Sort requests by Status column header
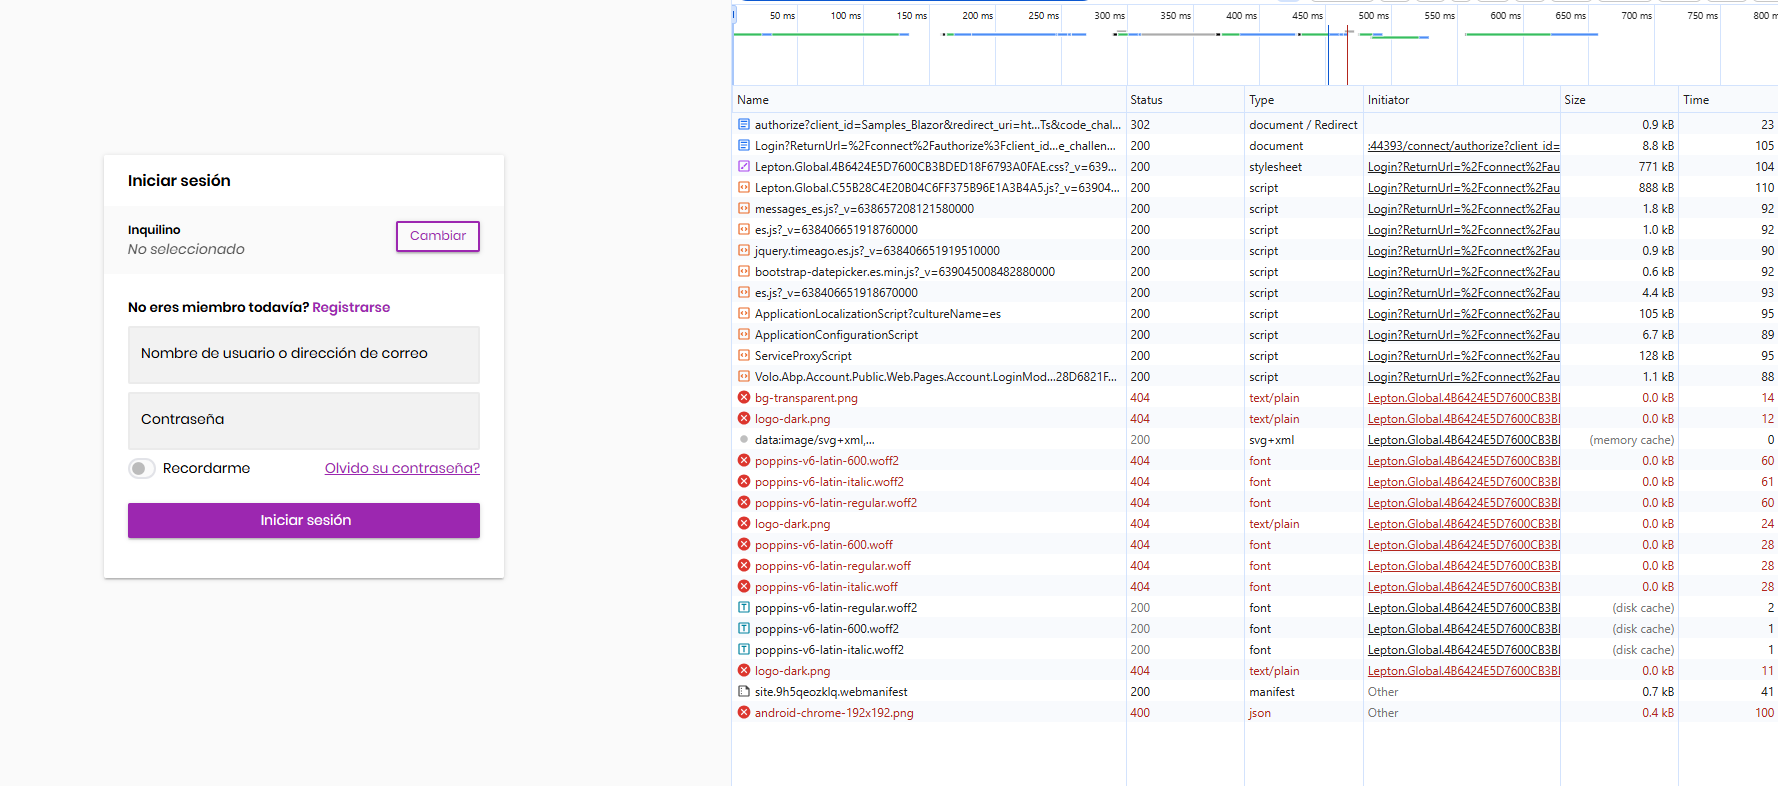This screenshot has width=1778, height=786. pyautogui.click(x=1146, y=100)
